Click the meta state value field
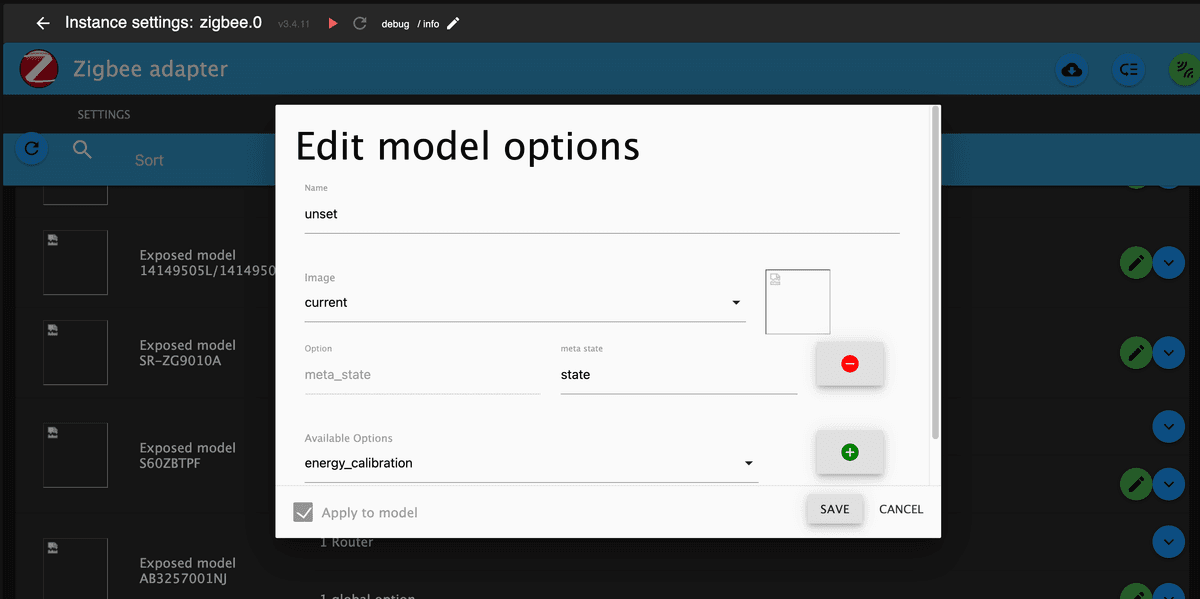The width and height of the screenshot is (1200, 599). point(679,375)
